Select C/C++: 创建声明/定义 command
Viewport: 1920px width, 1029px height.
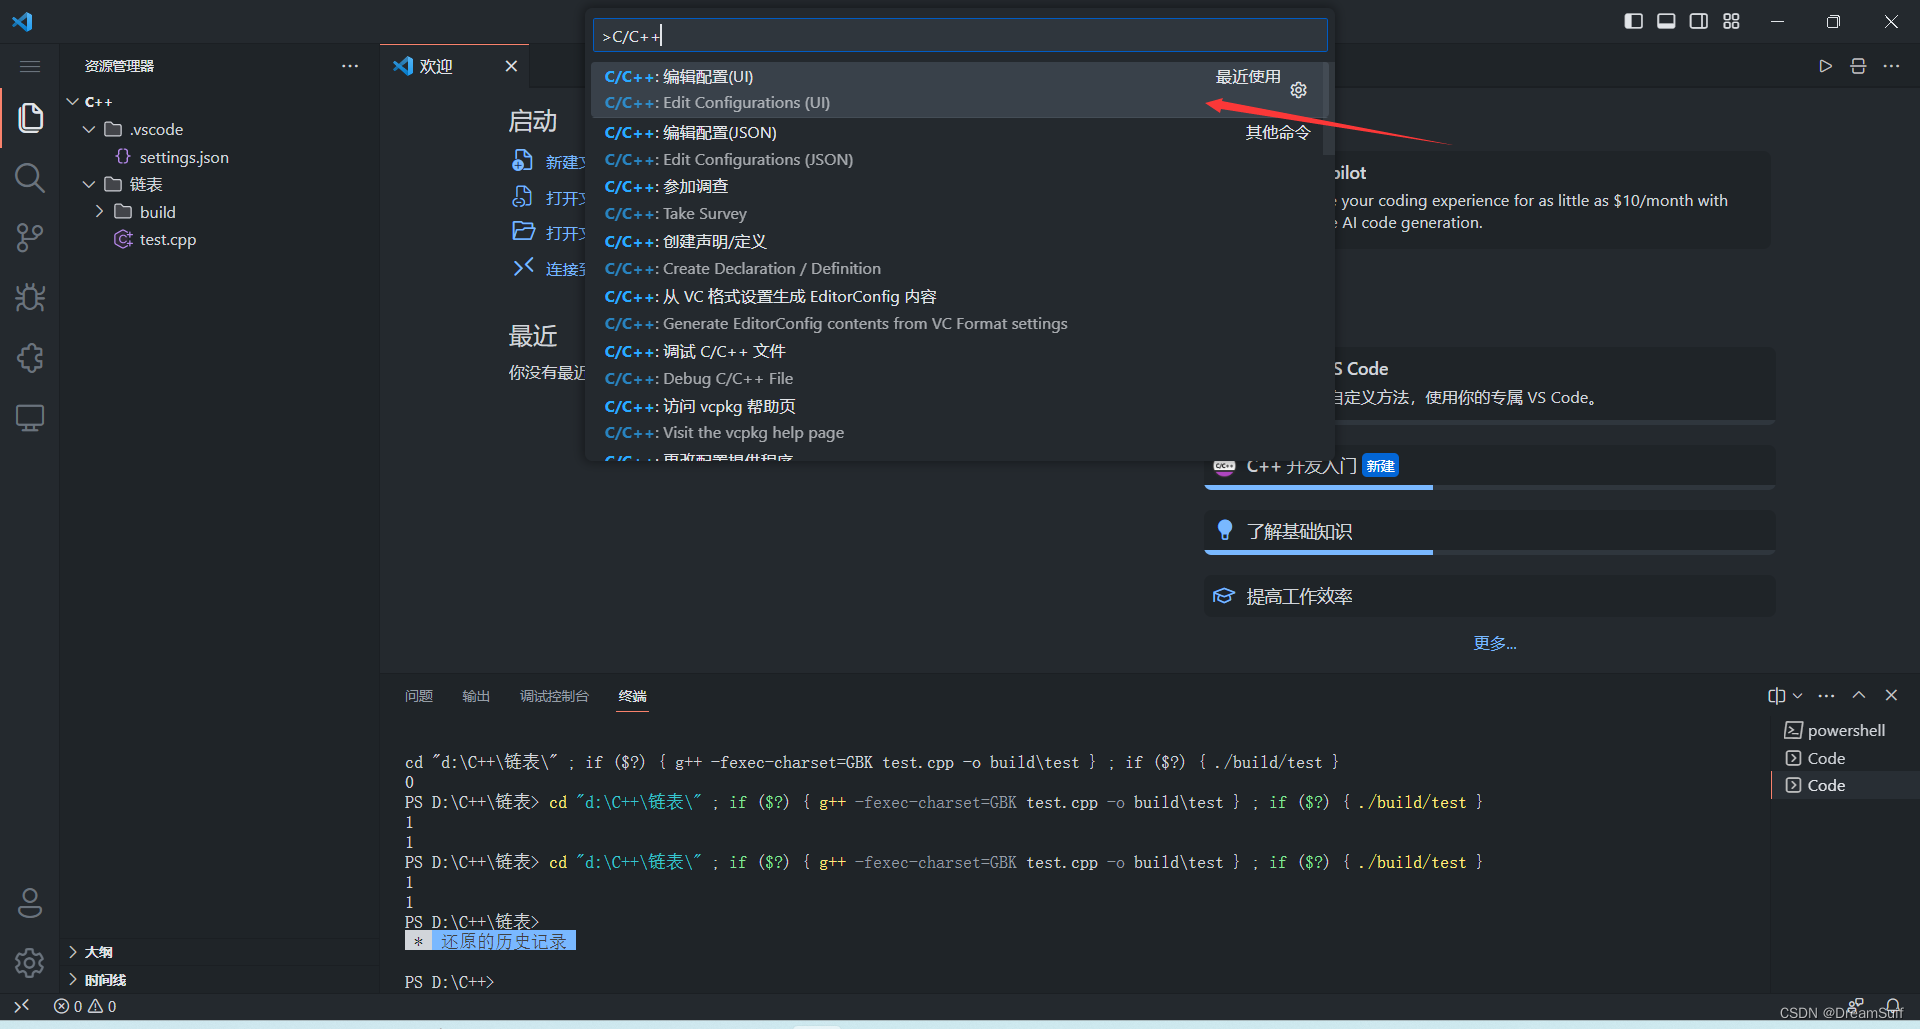[957, 255]
